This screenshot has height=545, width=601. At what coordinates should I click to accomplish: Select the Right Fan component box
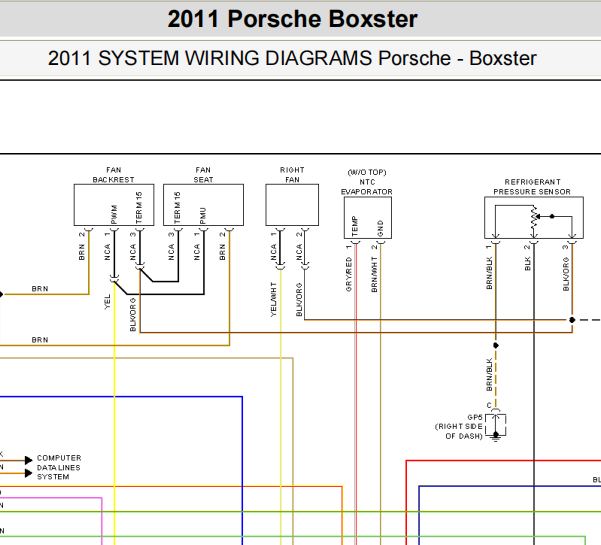[292, 205]
